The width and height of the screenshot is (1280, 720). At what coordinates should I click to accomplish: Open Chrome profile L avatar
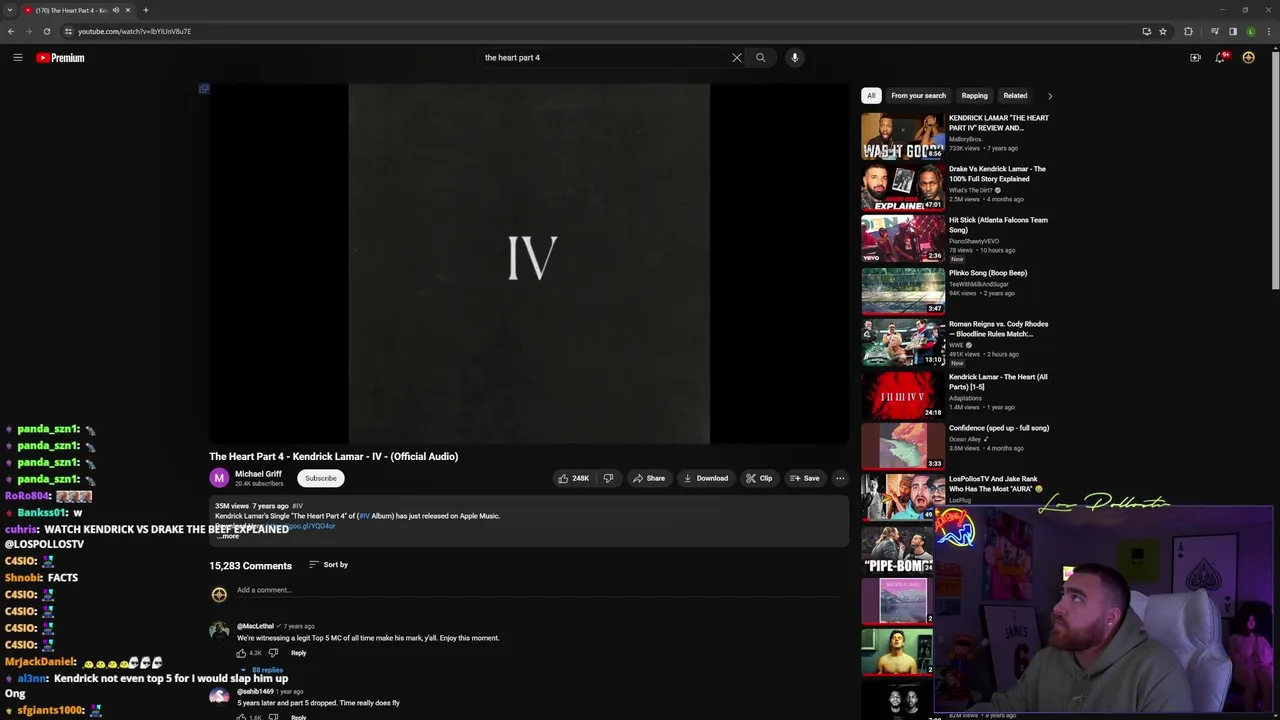coord(1251,31)
